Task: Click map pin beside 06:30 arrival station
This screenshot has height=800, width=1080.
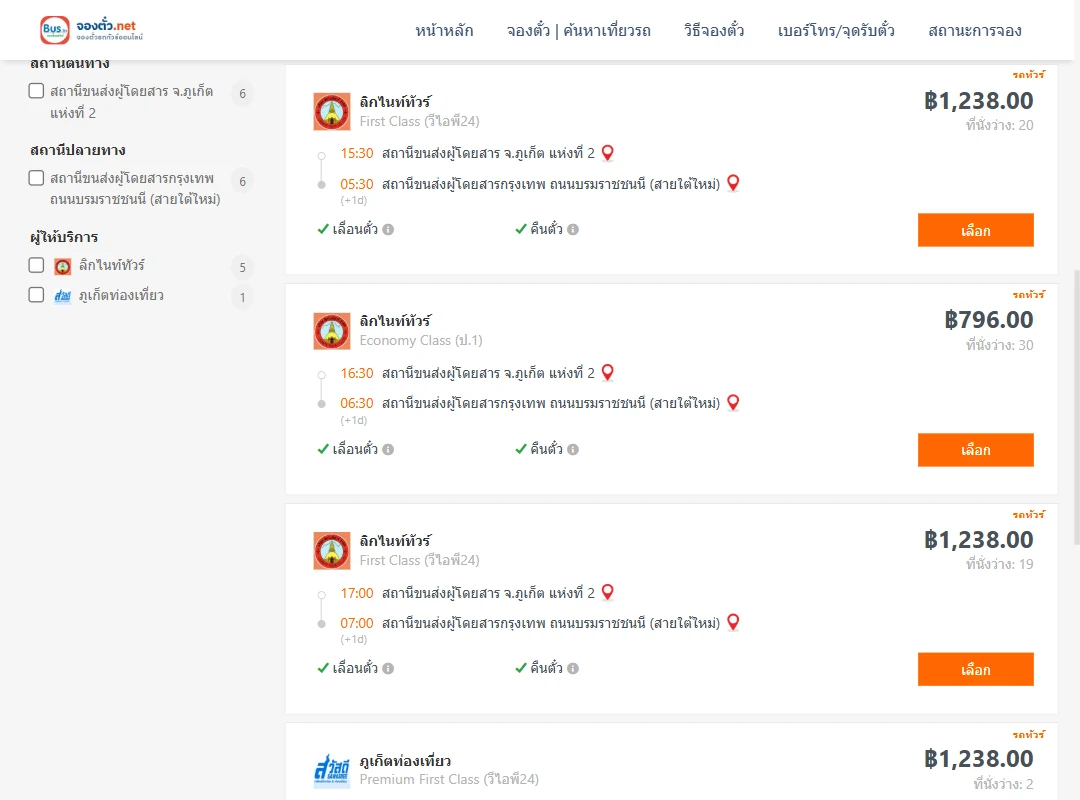Action: 734,402
